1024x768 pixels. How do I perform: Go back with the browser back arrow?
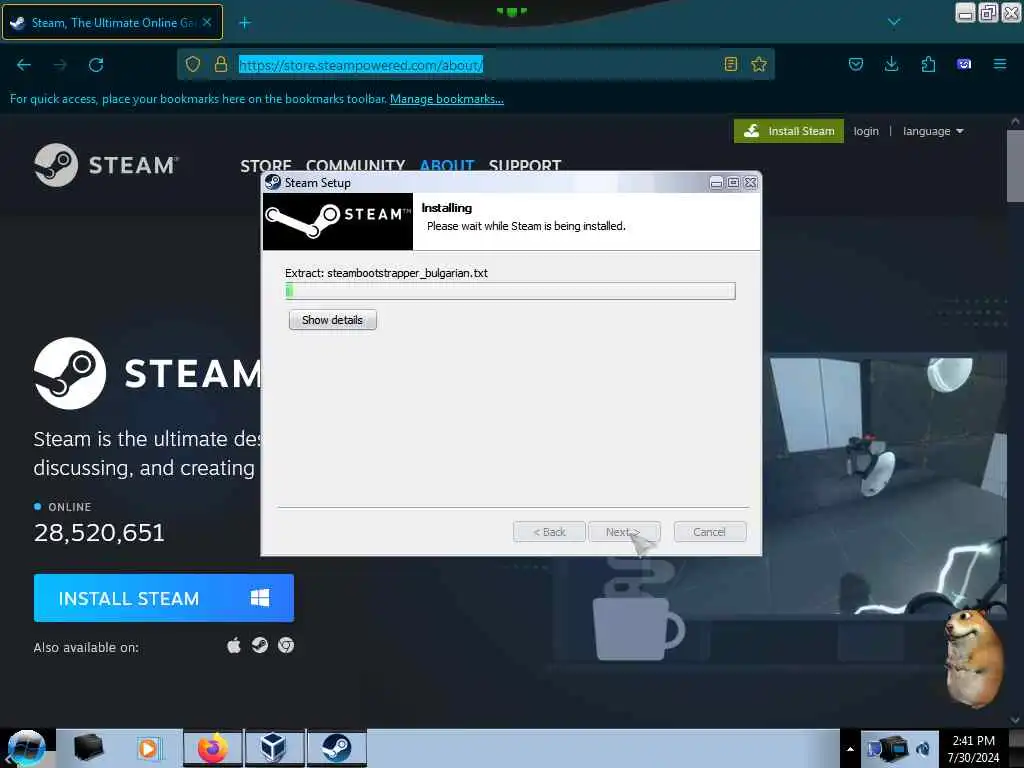(24, 65)
